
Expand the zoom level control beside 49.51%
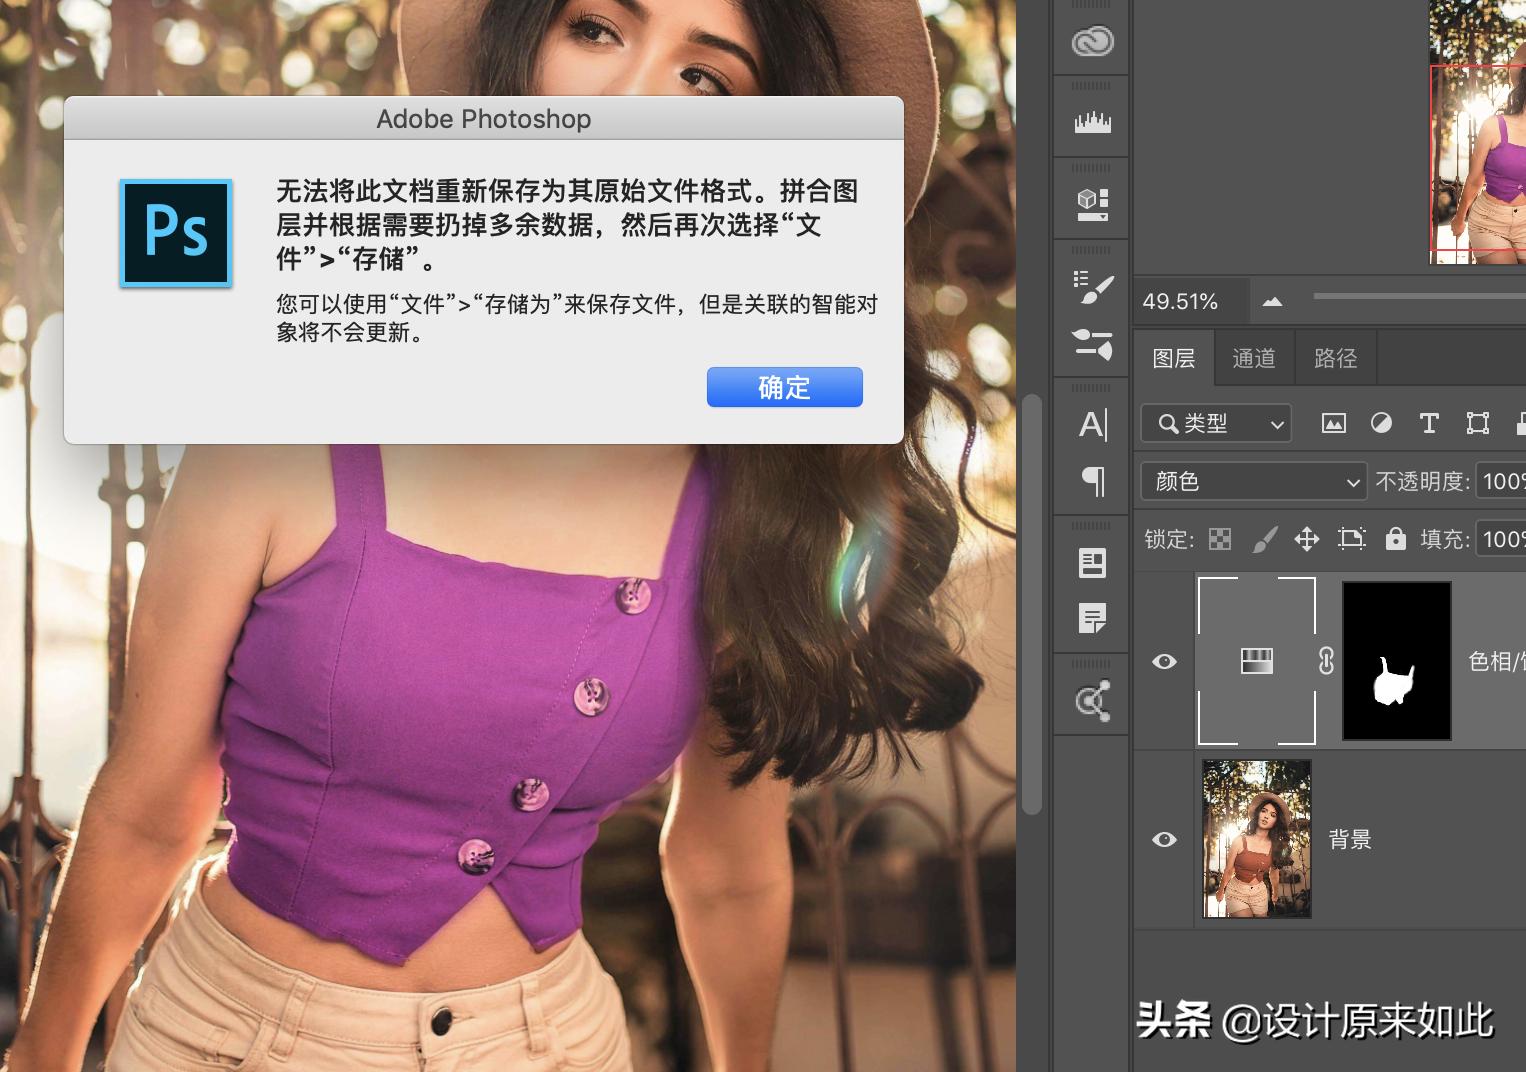tap(1271, 300)
